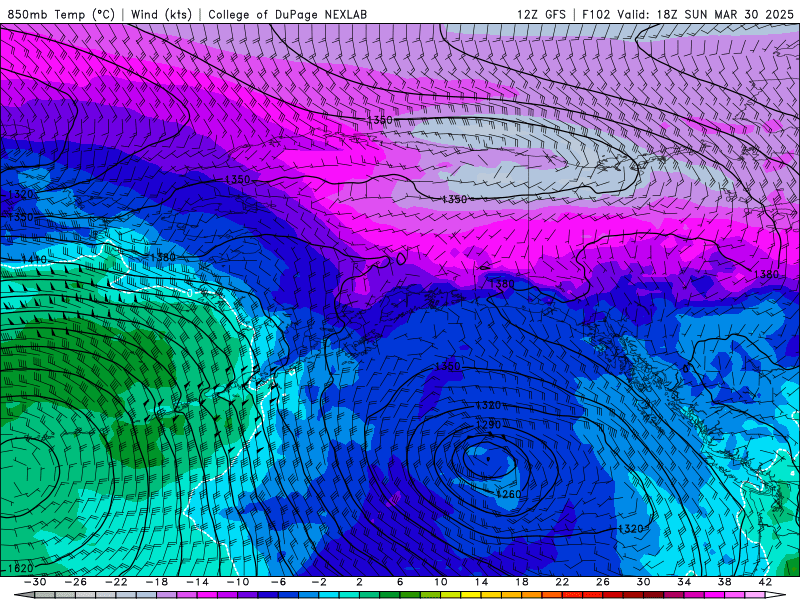Click the "Wind (kts)" header label
Screen dimensions: 800x600
(x=161, y=14)
